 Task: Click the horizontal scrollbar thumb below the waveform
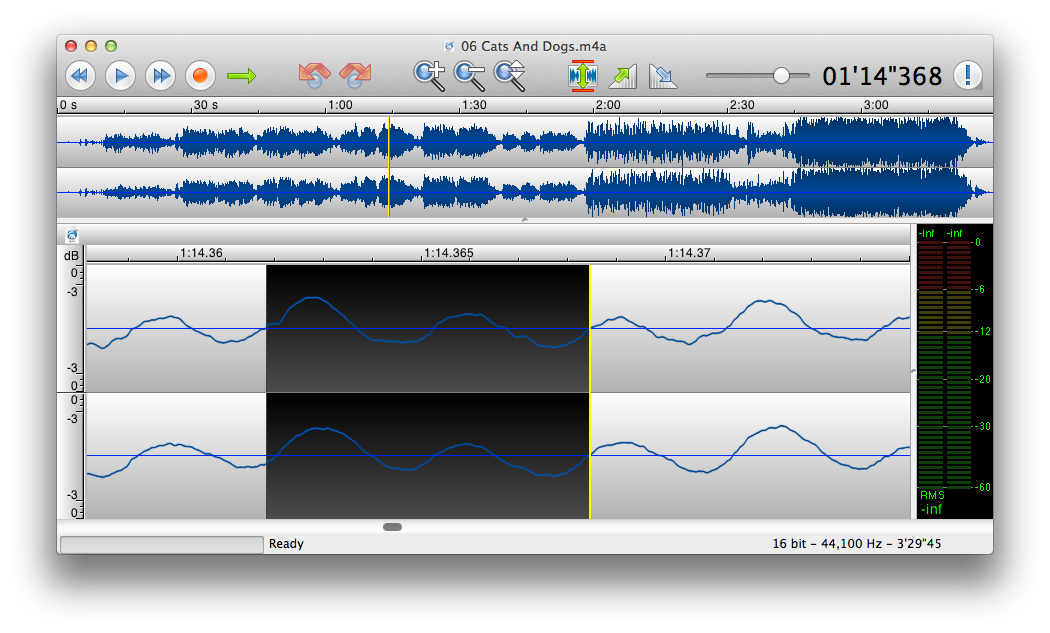coord(392,527)
